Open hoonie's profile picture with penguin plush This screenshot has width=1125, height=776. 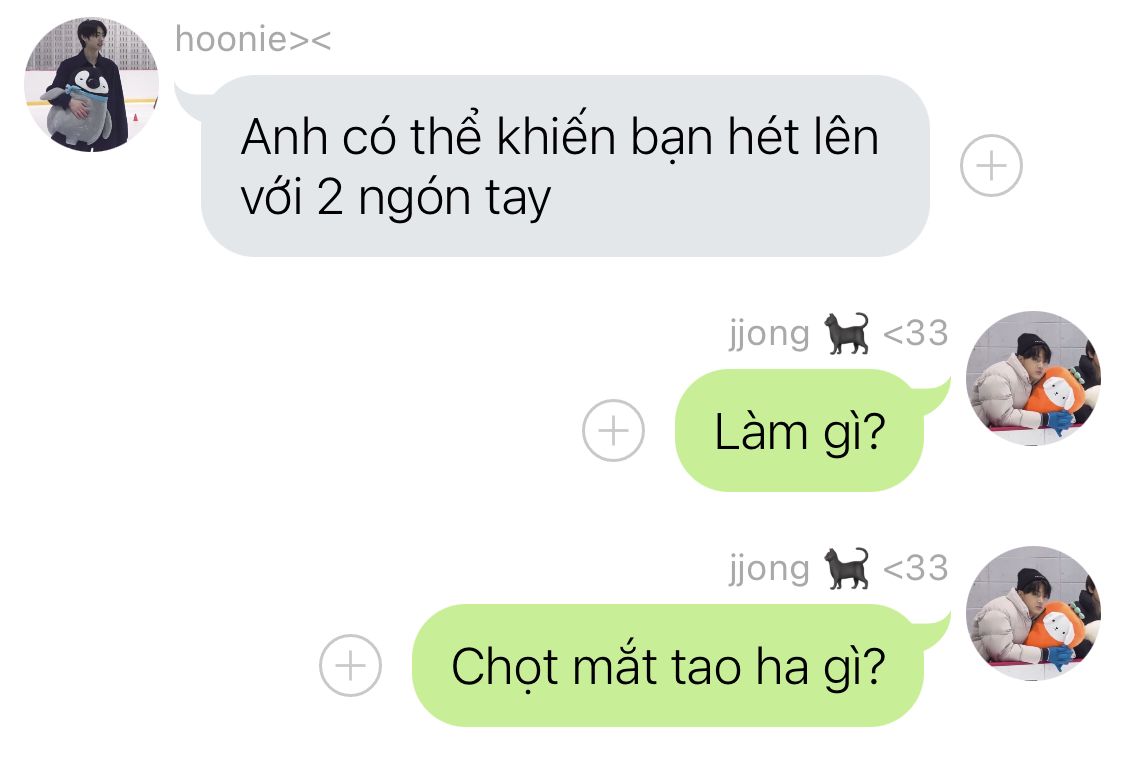coord(91,85)
